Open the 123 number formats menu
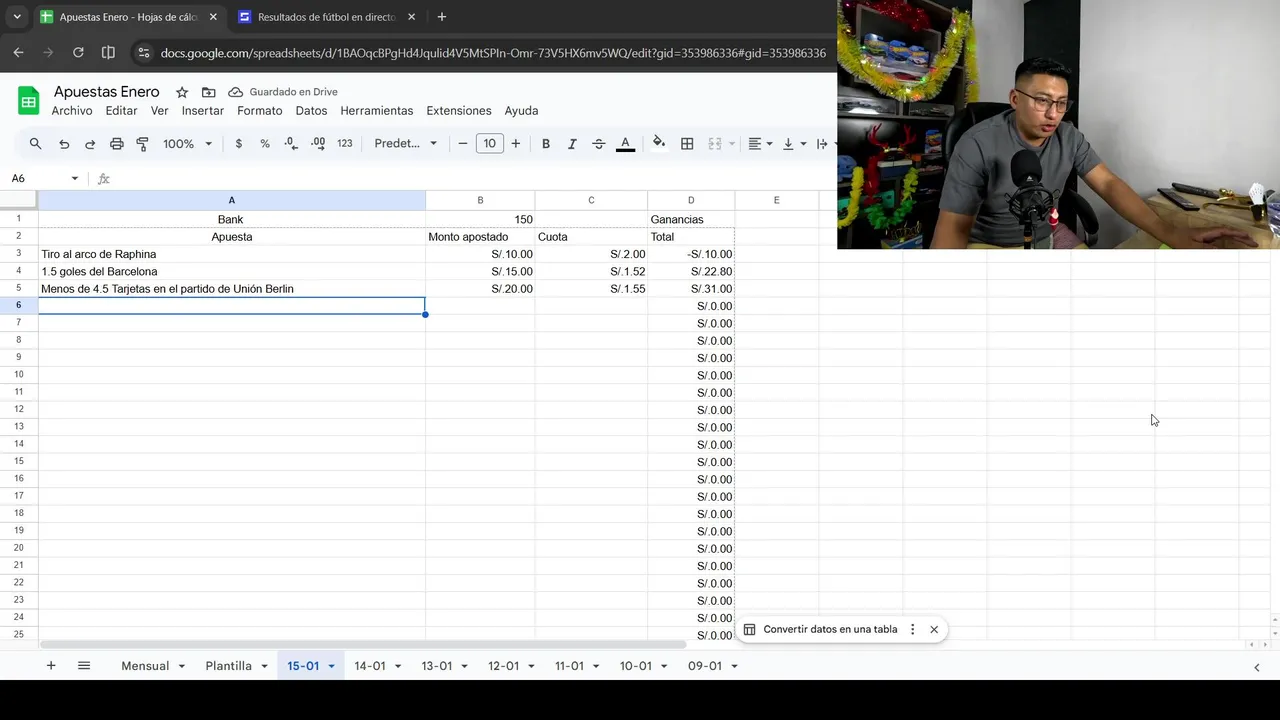The height and width of the screenshot is (720, 1280). (x=344, y=144)
